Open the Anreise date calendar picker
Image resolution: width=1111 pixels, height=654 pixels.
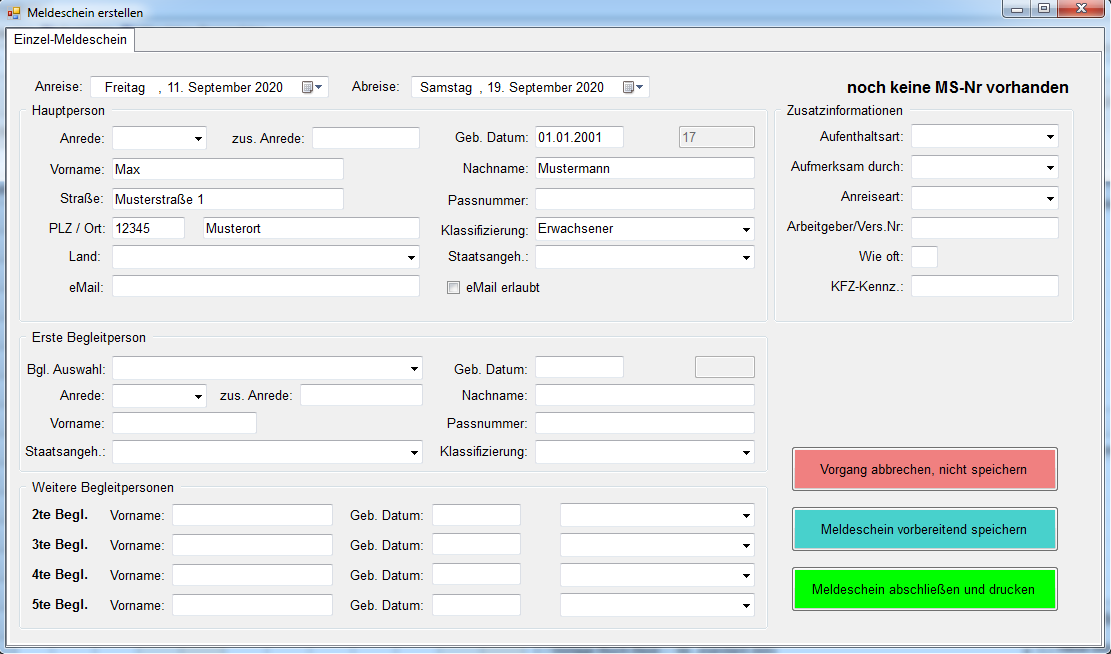coord(312,88)
